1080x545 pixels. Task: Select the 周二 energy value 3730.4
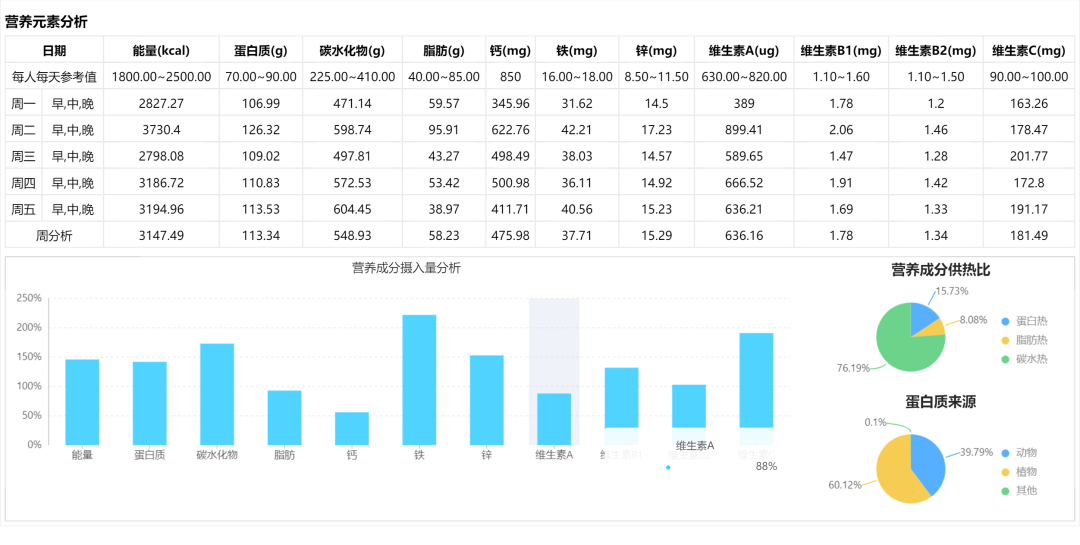[x=161, y=130]
